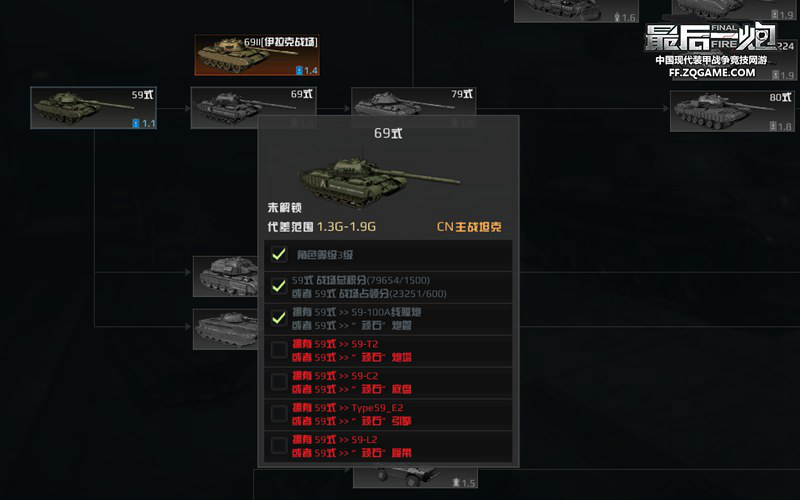Click the tier icon on 69II card
800x500 pixels.
click(x=299, y=70)
